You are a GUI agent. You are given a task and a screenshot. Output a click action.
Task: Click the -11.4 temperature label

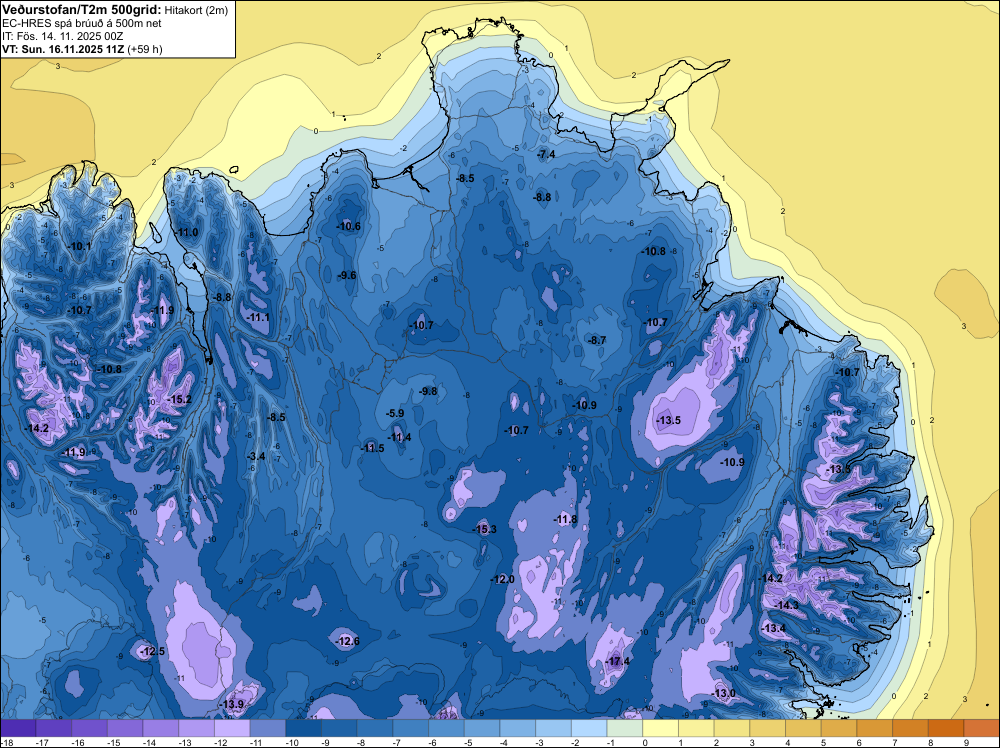tap(399, 437)
